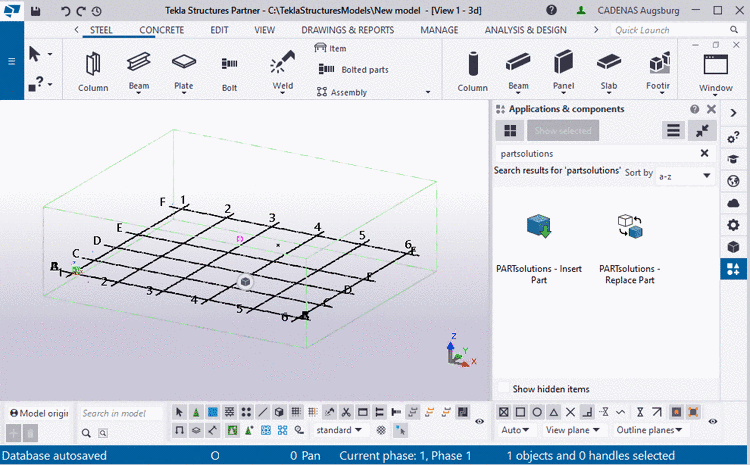This screenshot has height=465, width=750.
Task: Click the Show selected button
Action: 562,130
